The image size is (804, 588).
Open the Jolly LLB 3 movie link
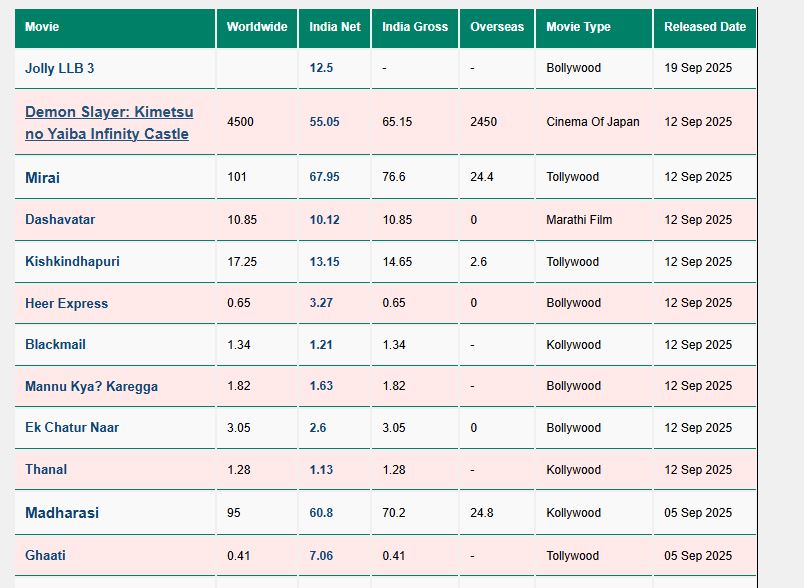pos(59,68)
